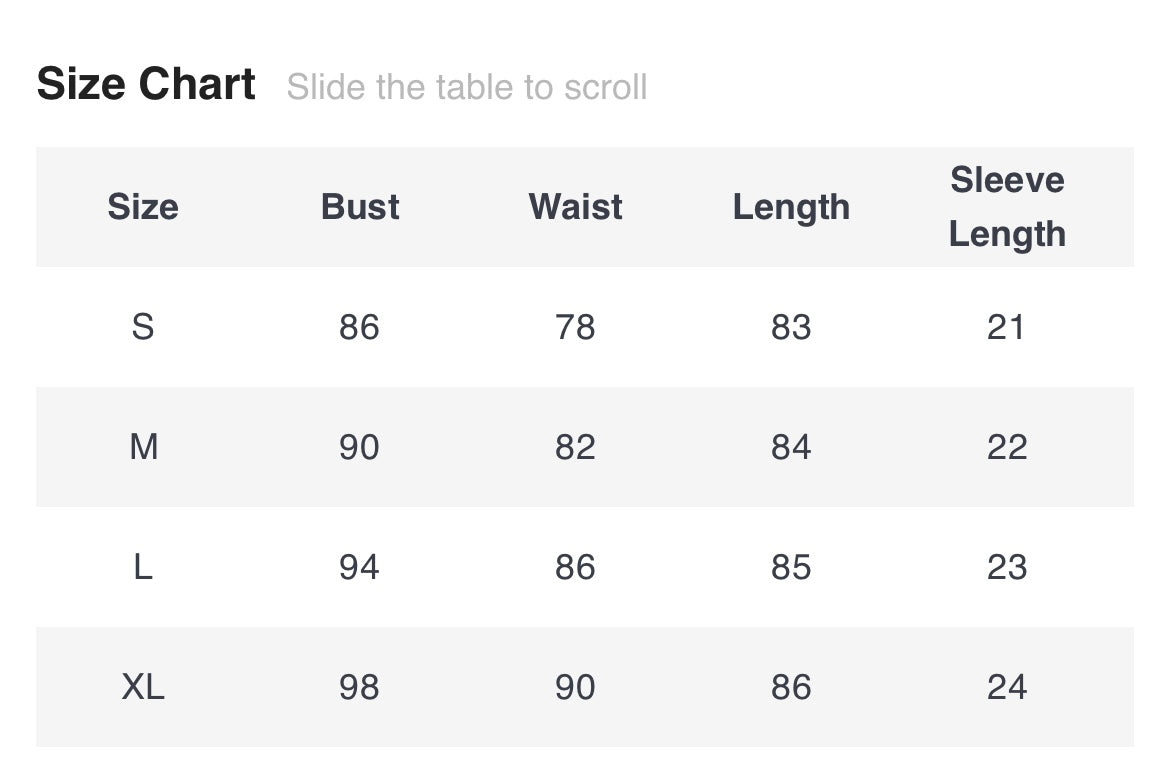
Task: Select the Bust column header
Action: [x=360, y=207]
